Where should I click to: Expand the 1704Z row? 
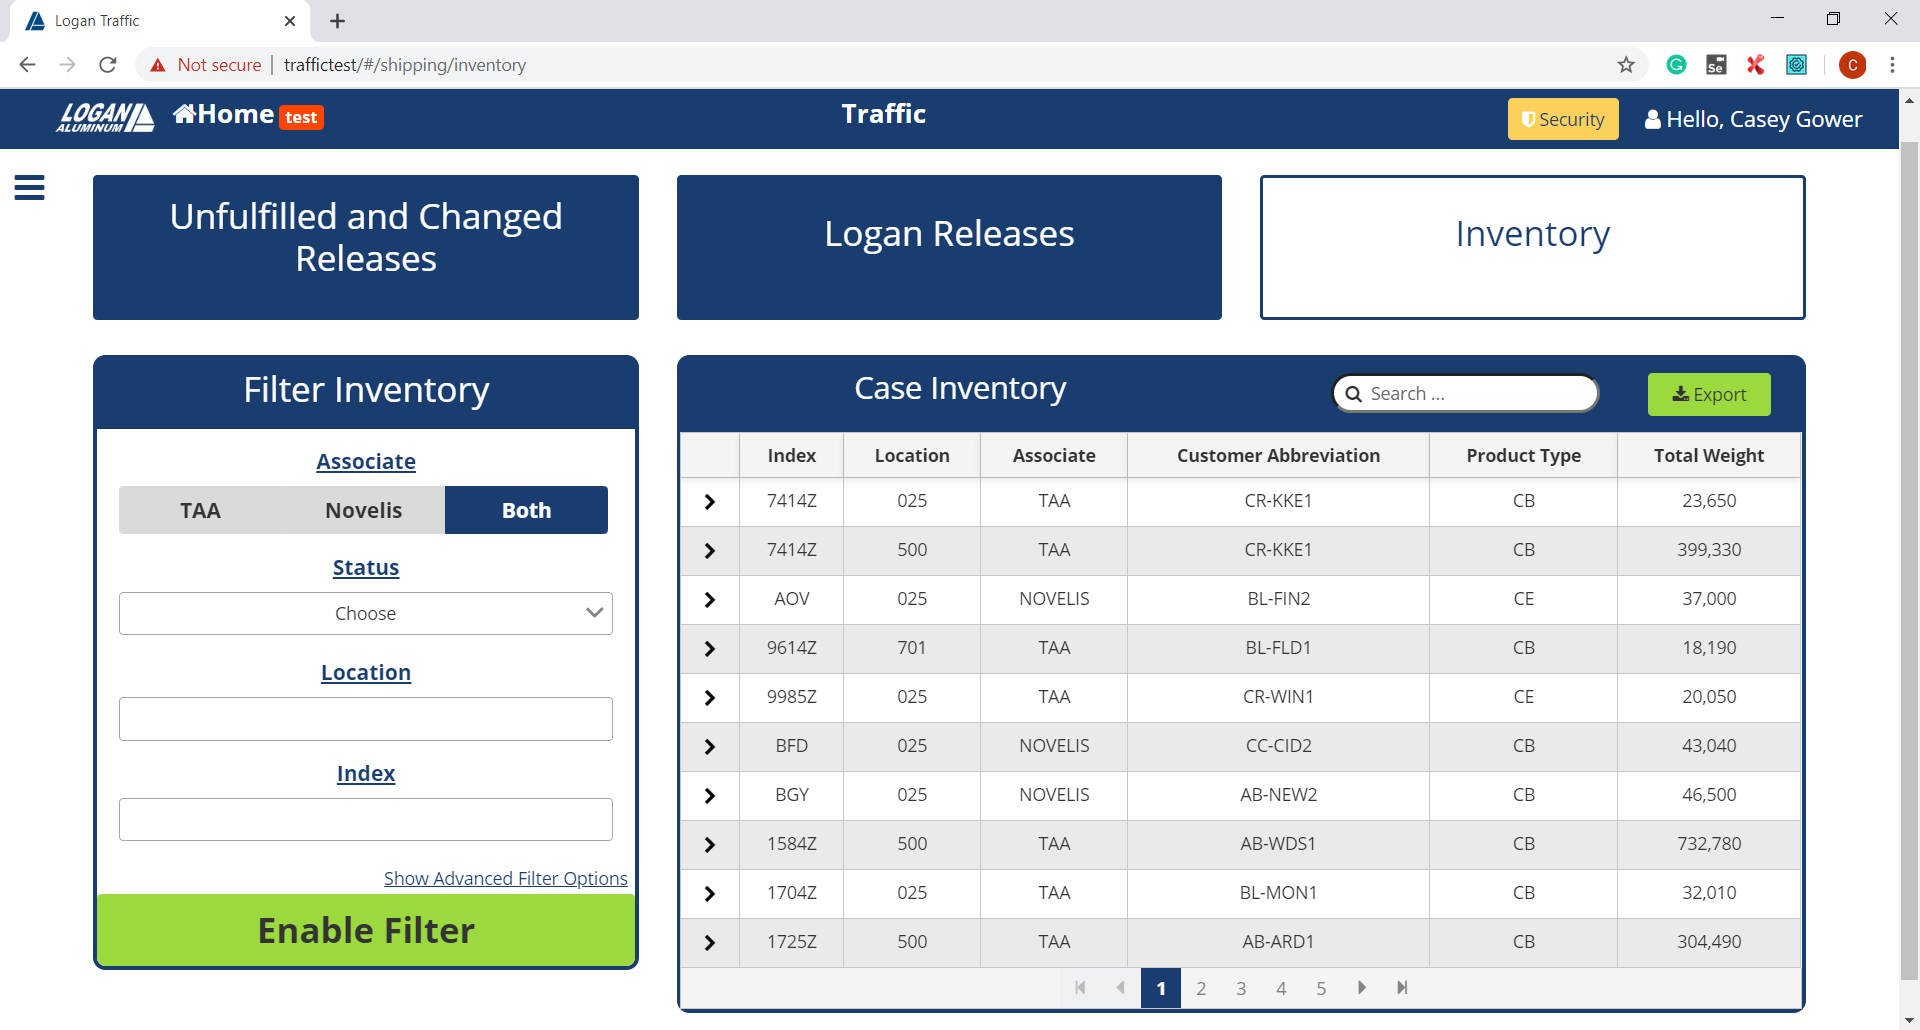[x=710, y=894]
